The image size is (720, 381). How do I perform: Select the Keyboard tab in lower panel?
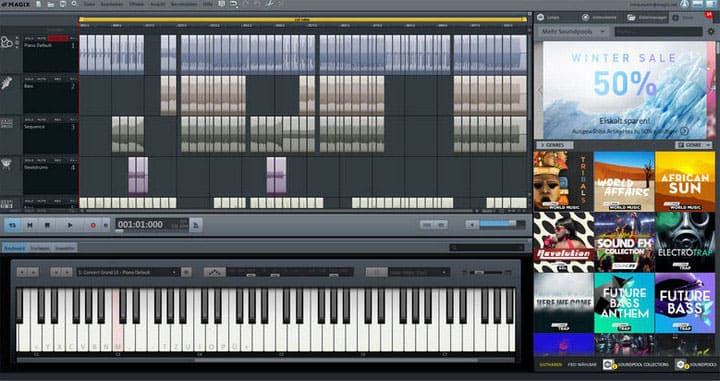coord(14,248)
